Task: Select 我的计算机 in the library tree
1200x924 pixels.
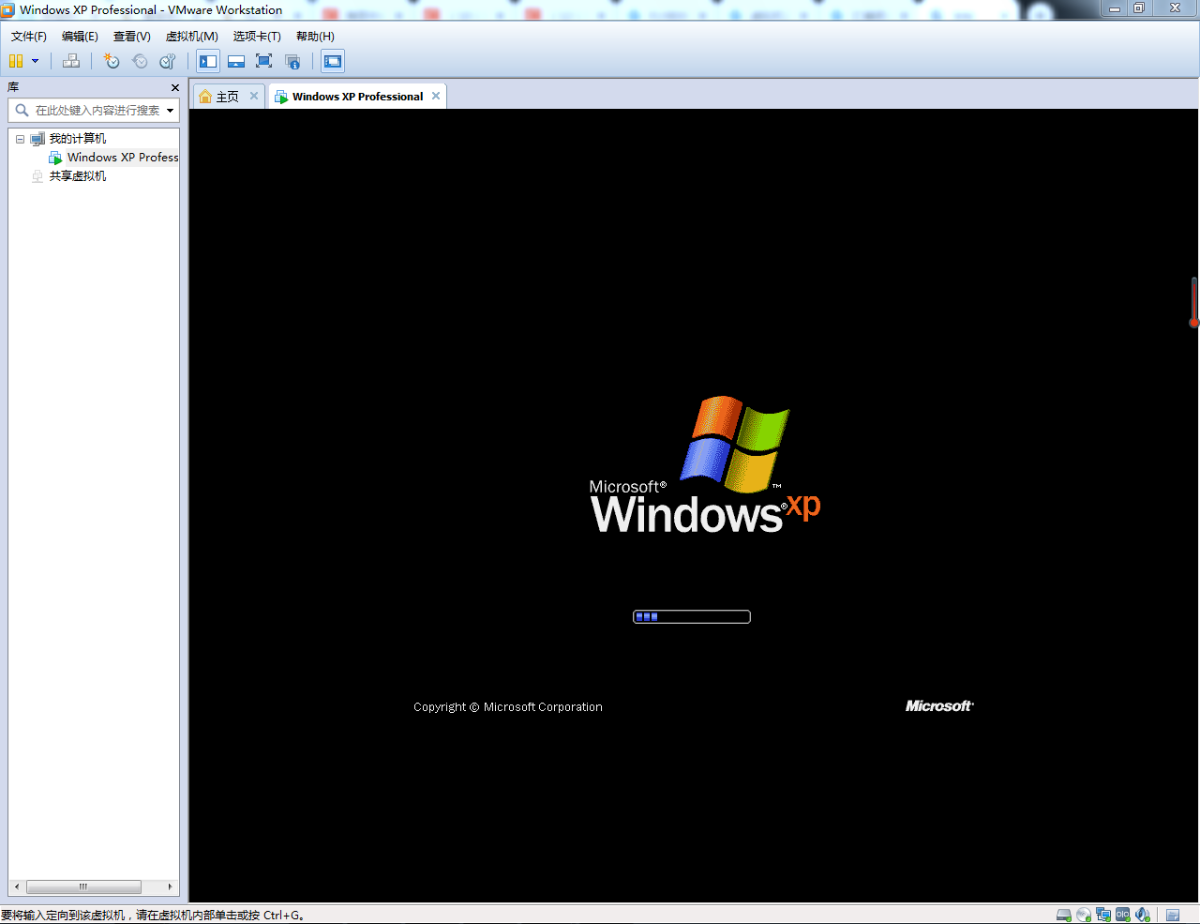Action: click(77, 139)
